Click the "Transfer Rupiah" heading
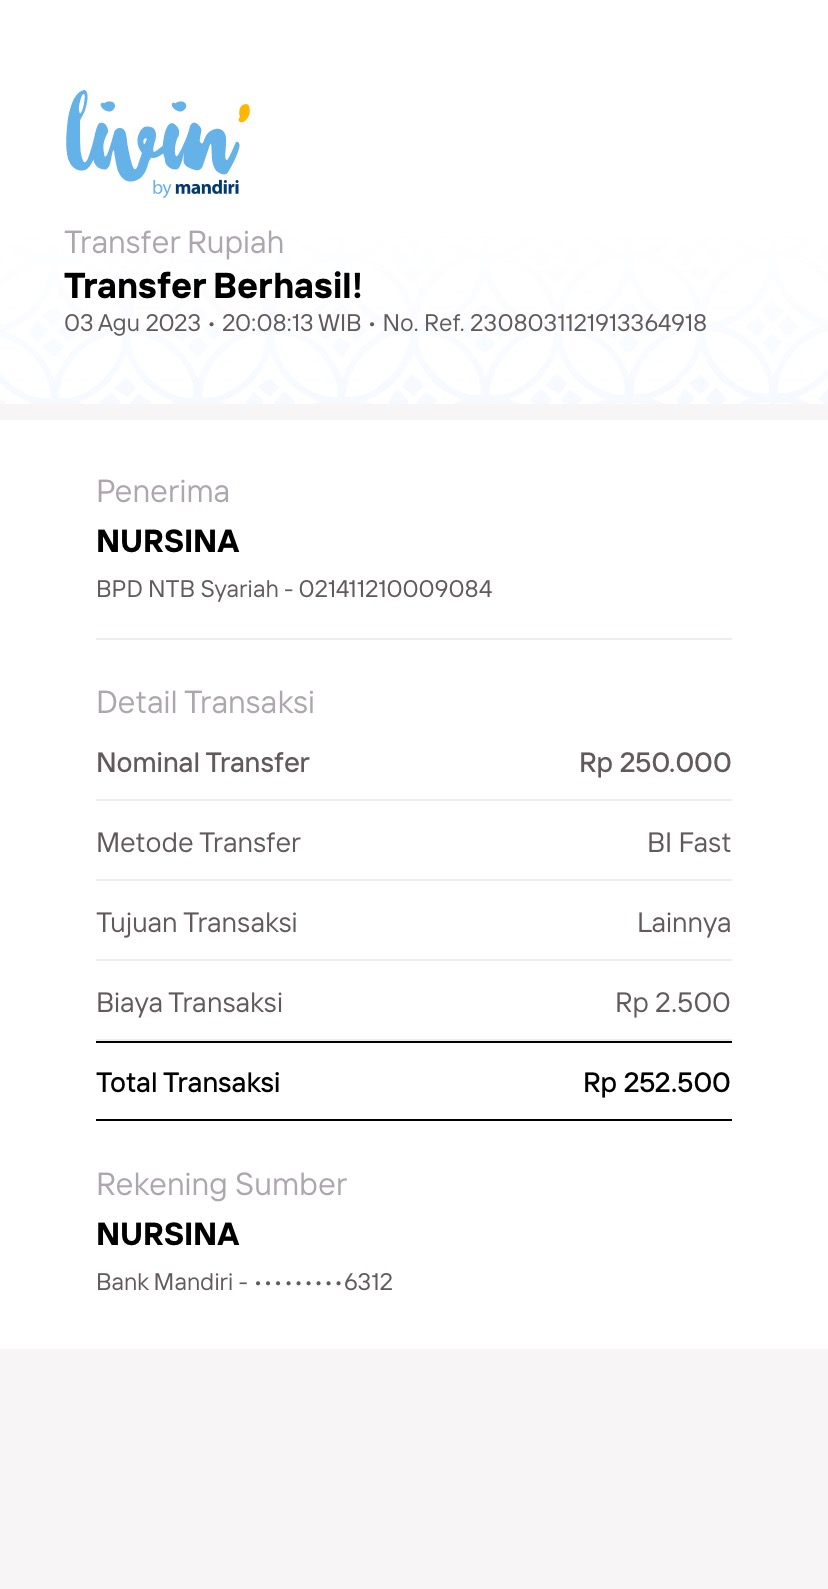The height and width of the screenshot is (1589, 828). pyautogui.click(x=174, y=243)
